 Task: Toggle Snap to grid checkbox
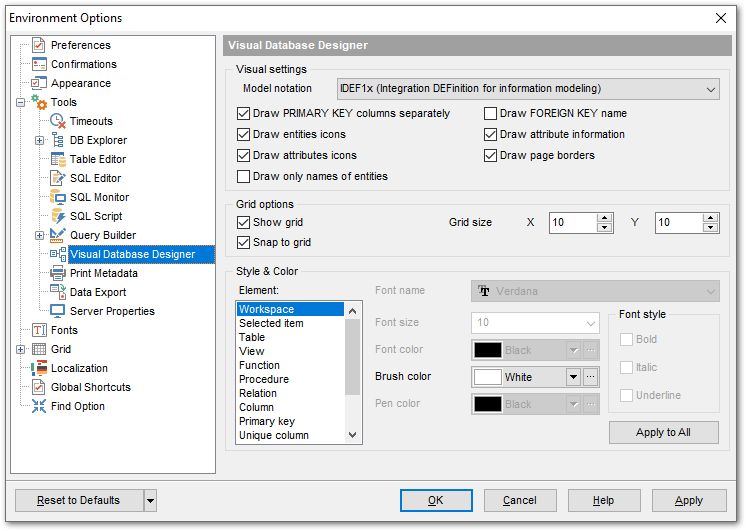[x=243, y=242]
